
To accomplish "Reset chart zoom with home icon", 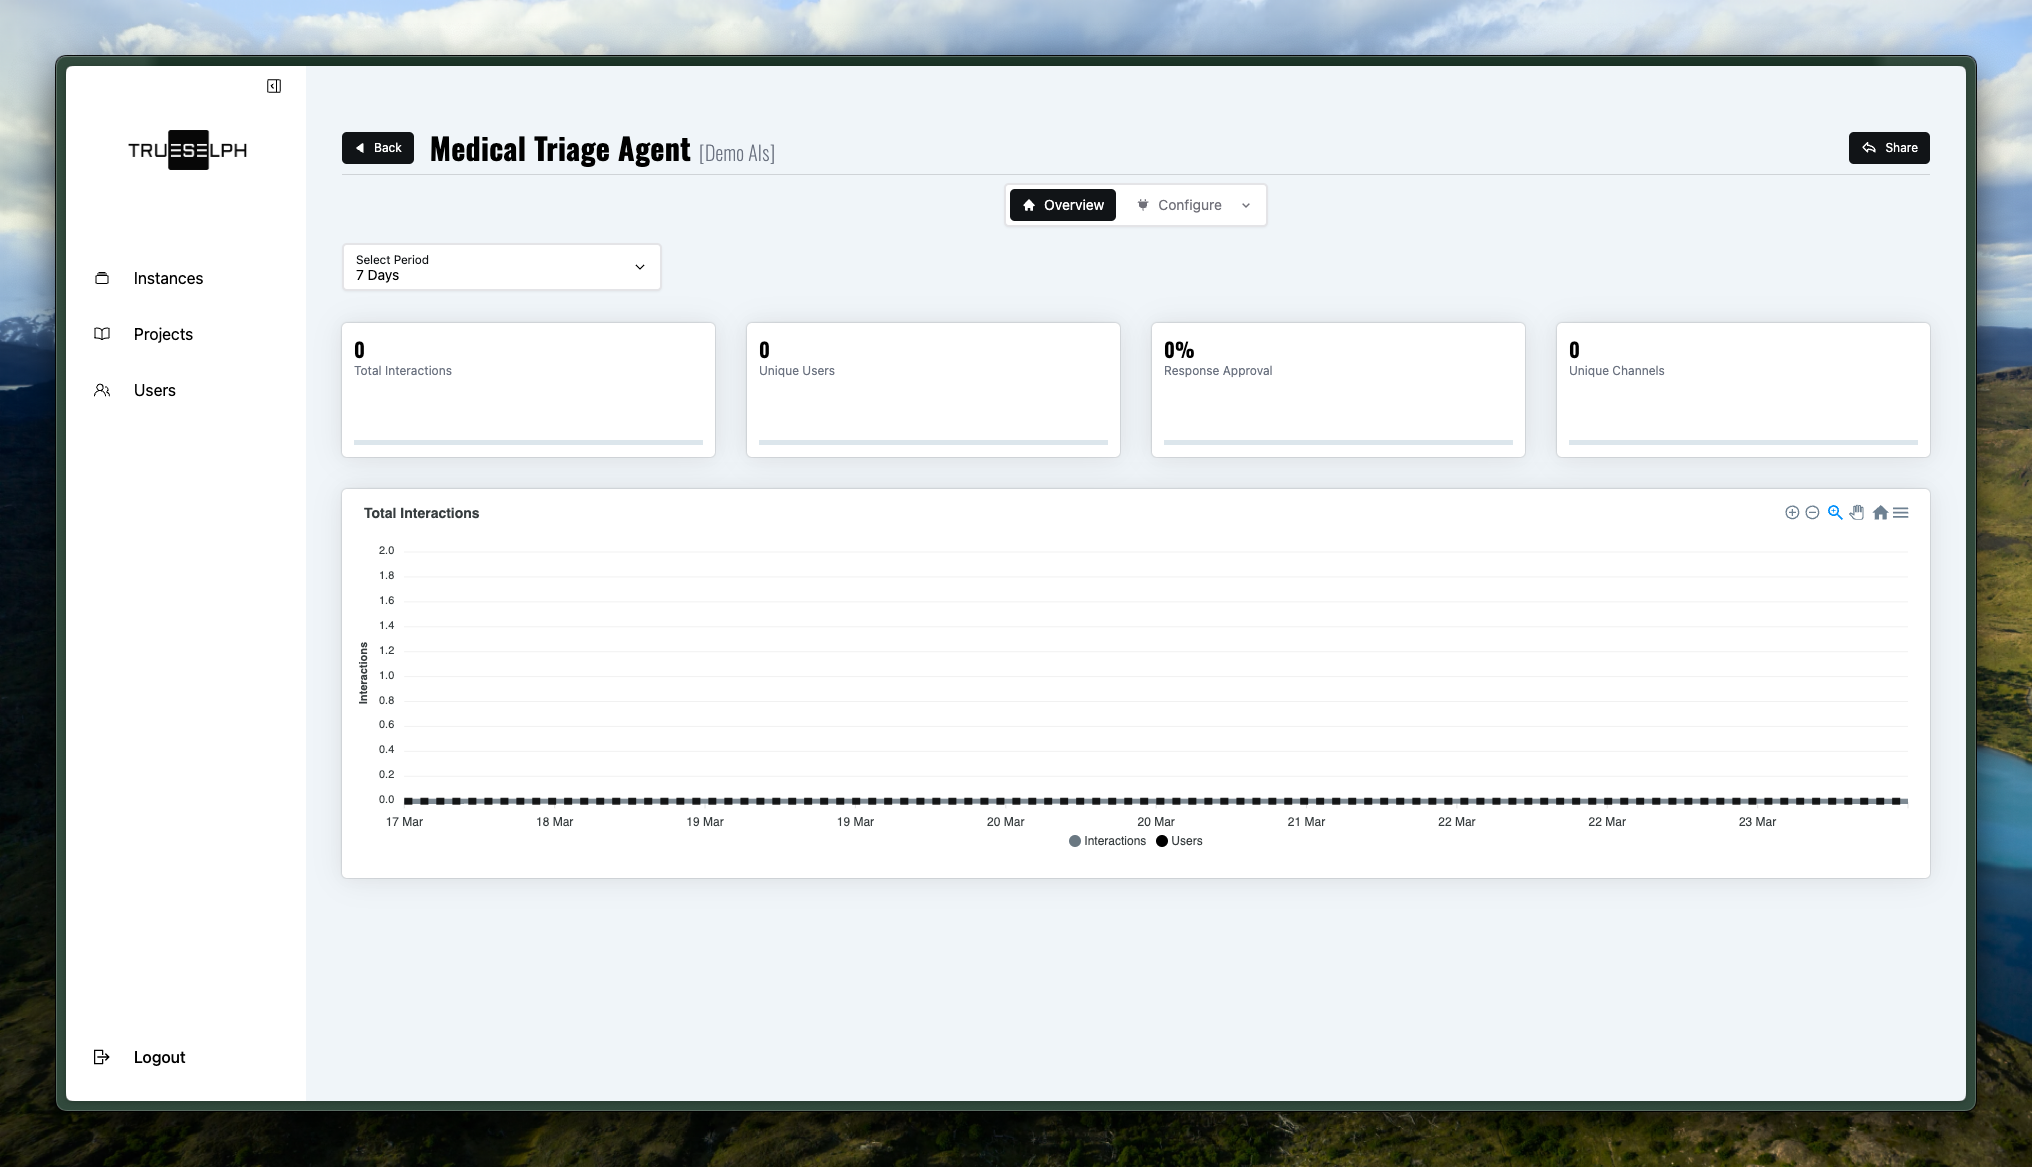I will point(1880,513).
